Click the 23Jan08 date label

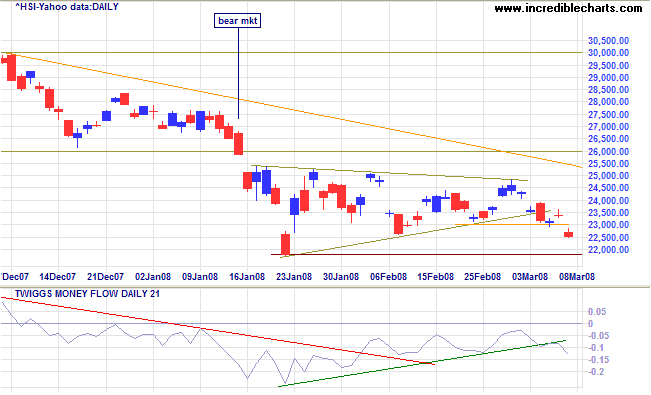point(294,277)
